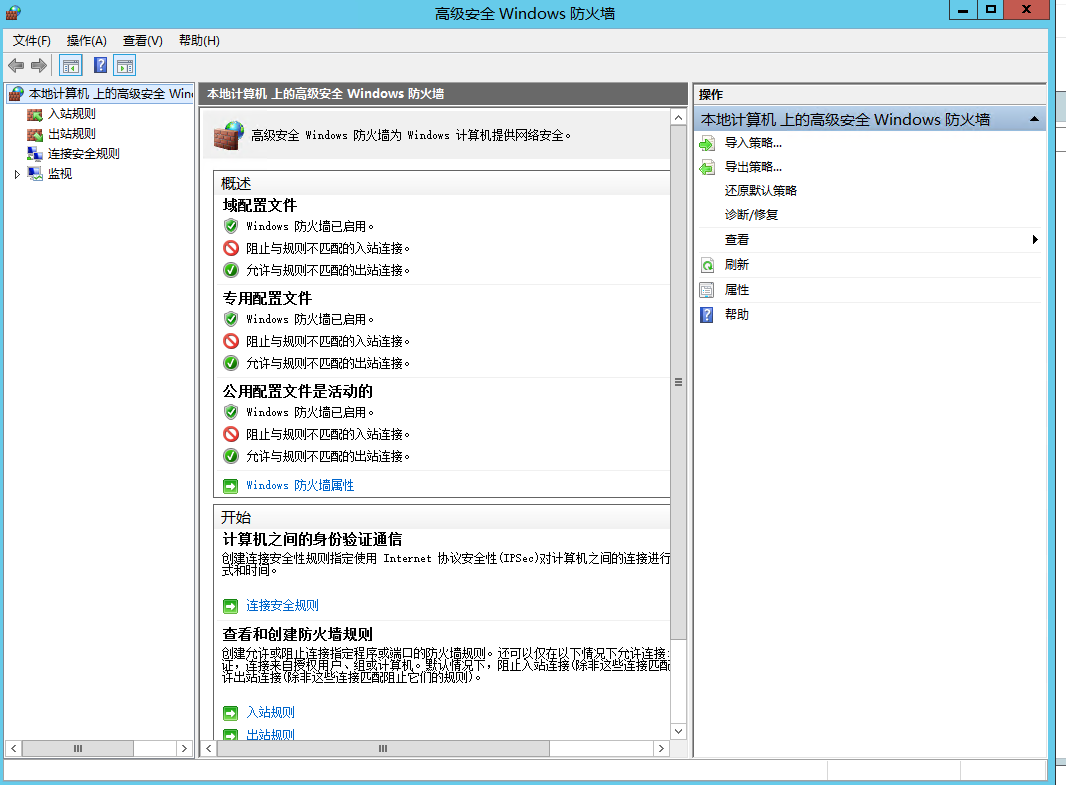Click the Forward arrow toolbar icon

click(39, 66)
